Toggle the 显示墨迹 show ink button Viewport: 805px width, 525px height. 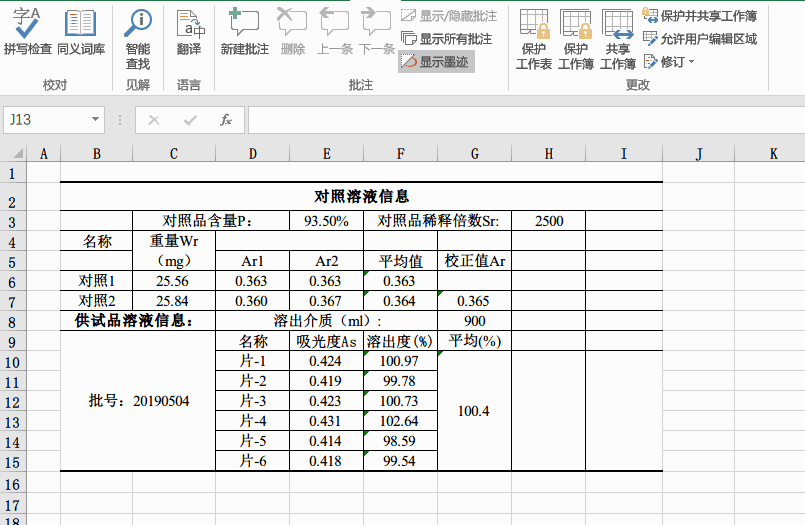(x=436, y=62)
